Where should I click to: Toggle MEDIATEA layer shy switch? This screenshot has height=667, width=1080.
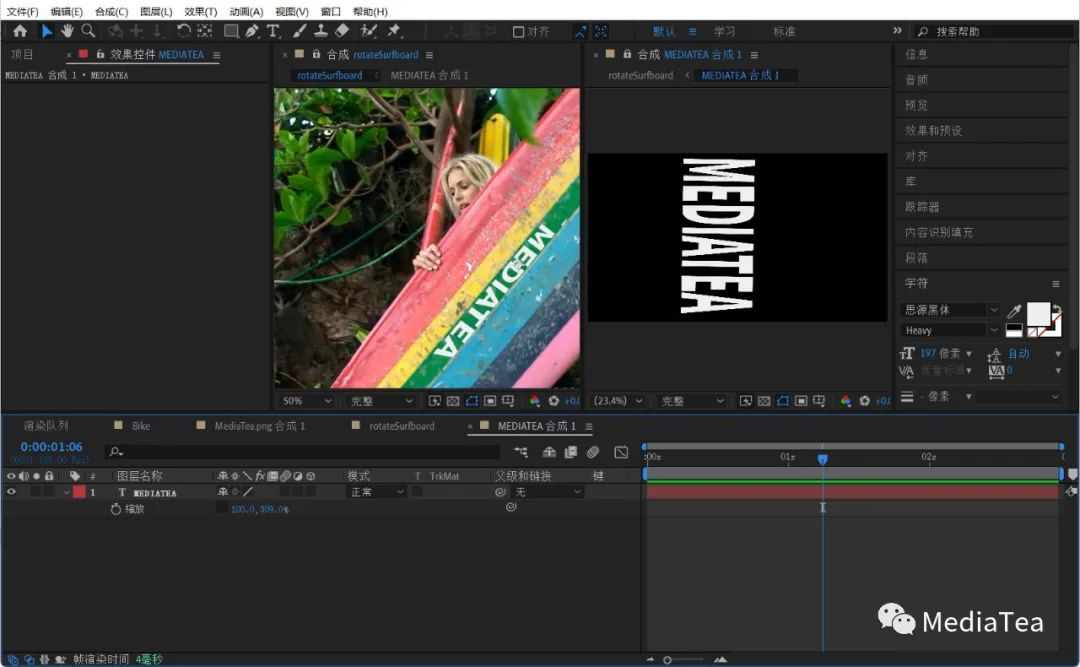pyautogui.click(x=222, y=492)
